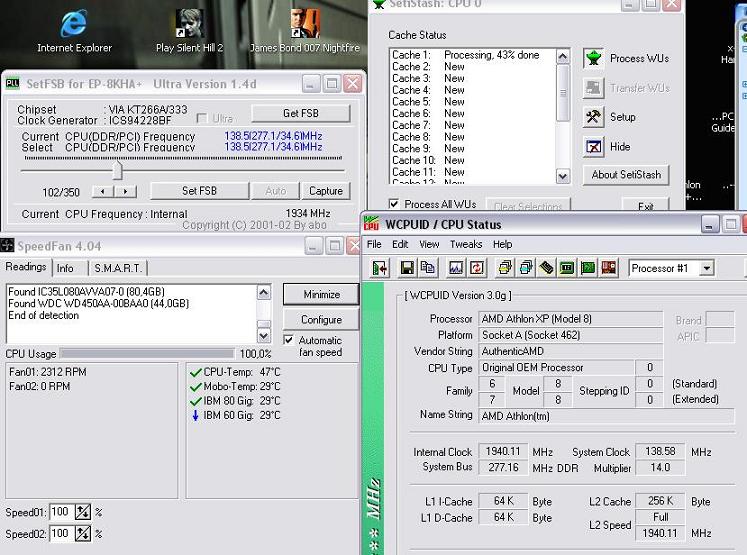Open the File menu in WCPUID

click(x=374, y=244)
